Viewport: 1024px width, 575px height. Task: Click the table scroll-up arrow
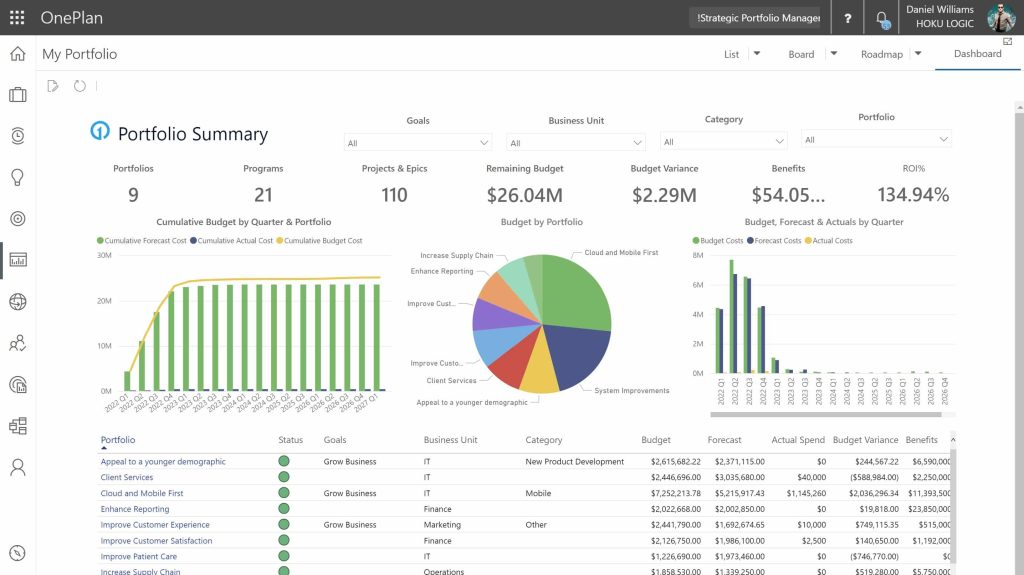953,440
